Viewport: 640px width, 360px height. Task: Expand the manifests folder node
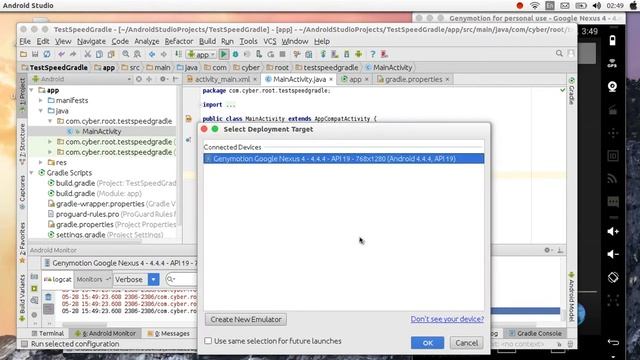(41, 100)
